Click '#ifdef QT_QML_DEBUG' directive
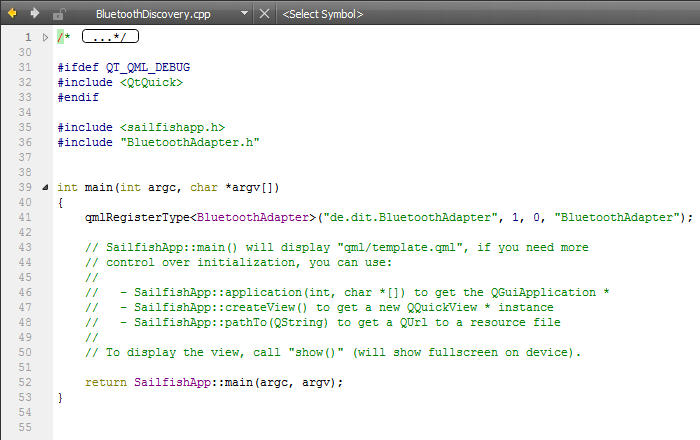Screen dimensions: 700x440 point(124,67)
